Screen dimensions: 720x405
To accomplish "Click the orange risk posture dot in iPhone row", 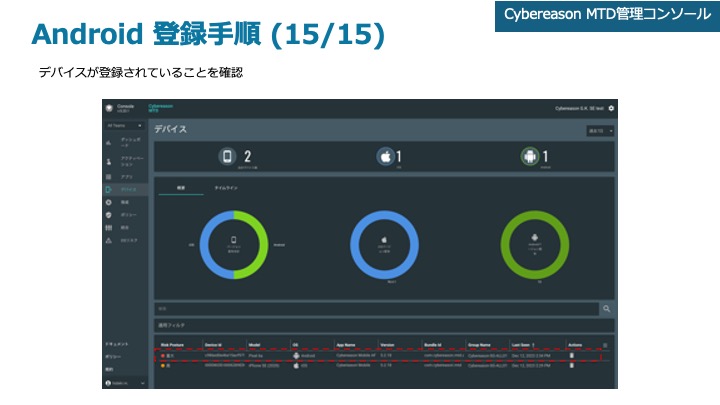I will (x=163, y=366).
